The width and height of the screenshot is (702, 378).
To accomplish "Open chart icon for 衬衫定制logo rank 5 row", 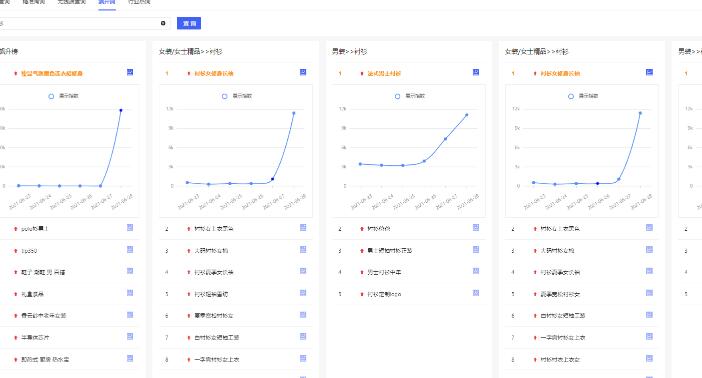I will click(476, 293).
